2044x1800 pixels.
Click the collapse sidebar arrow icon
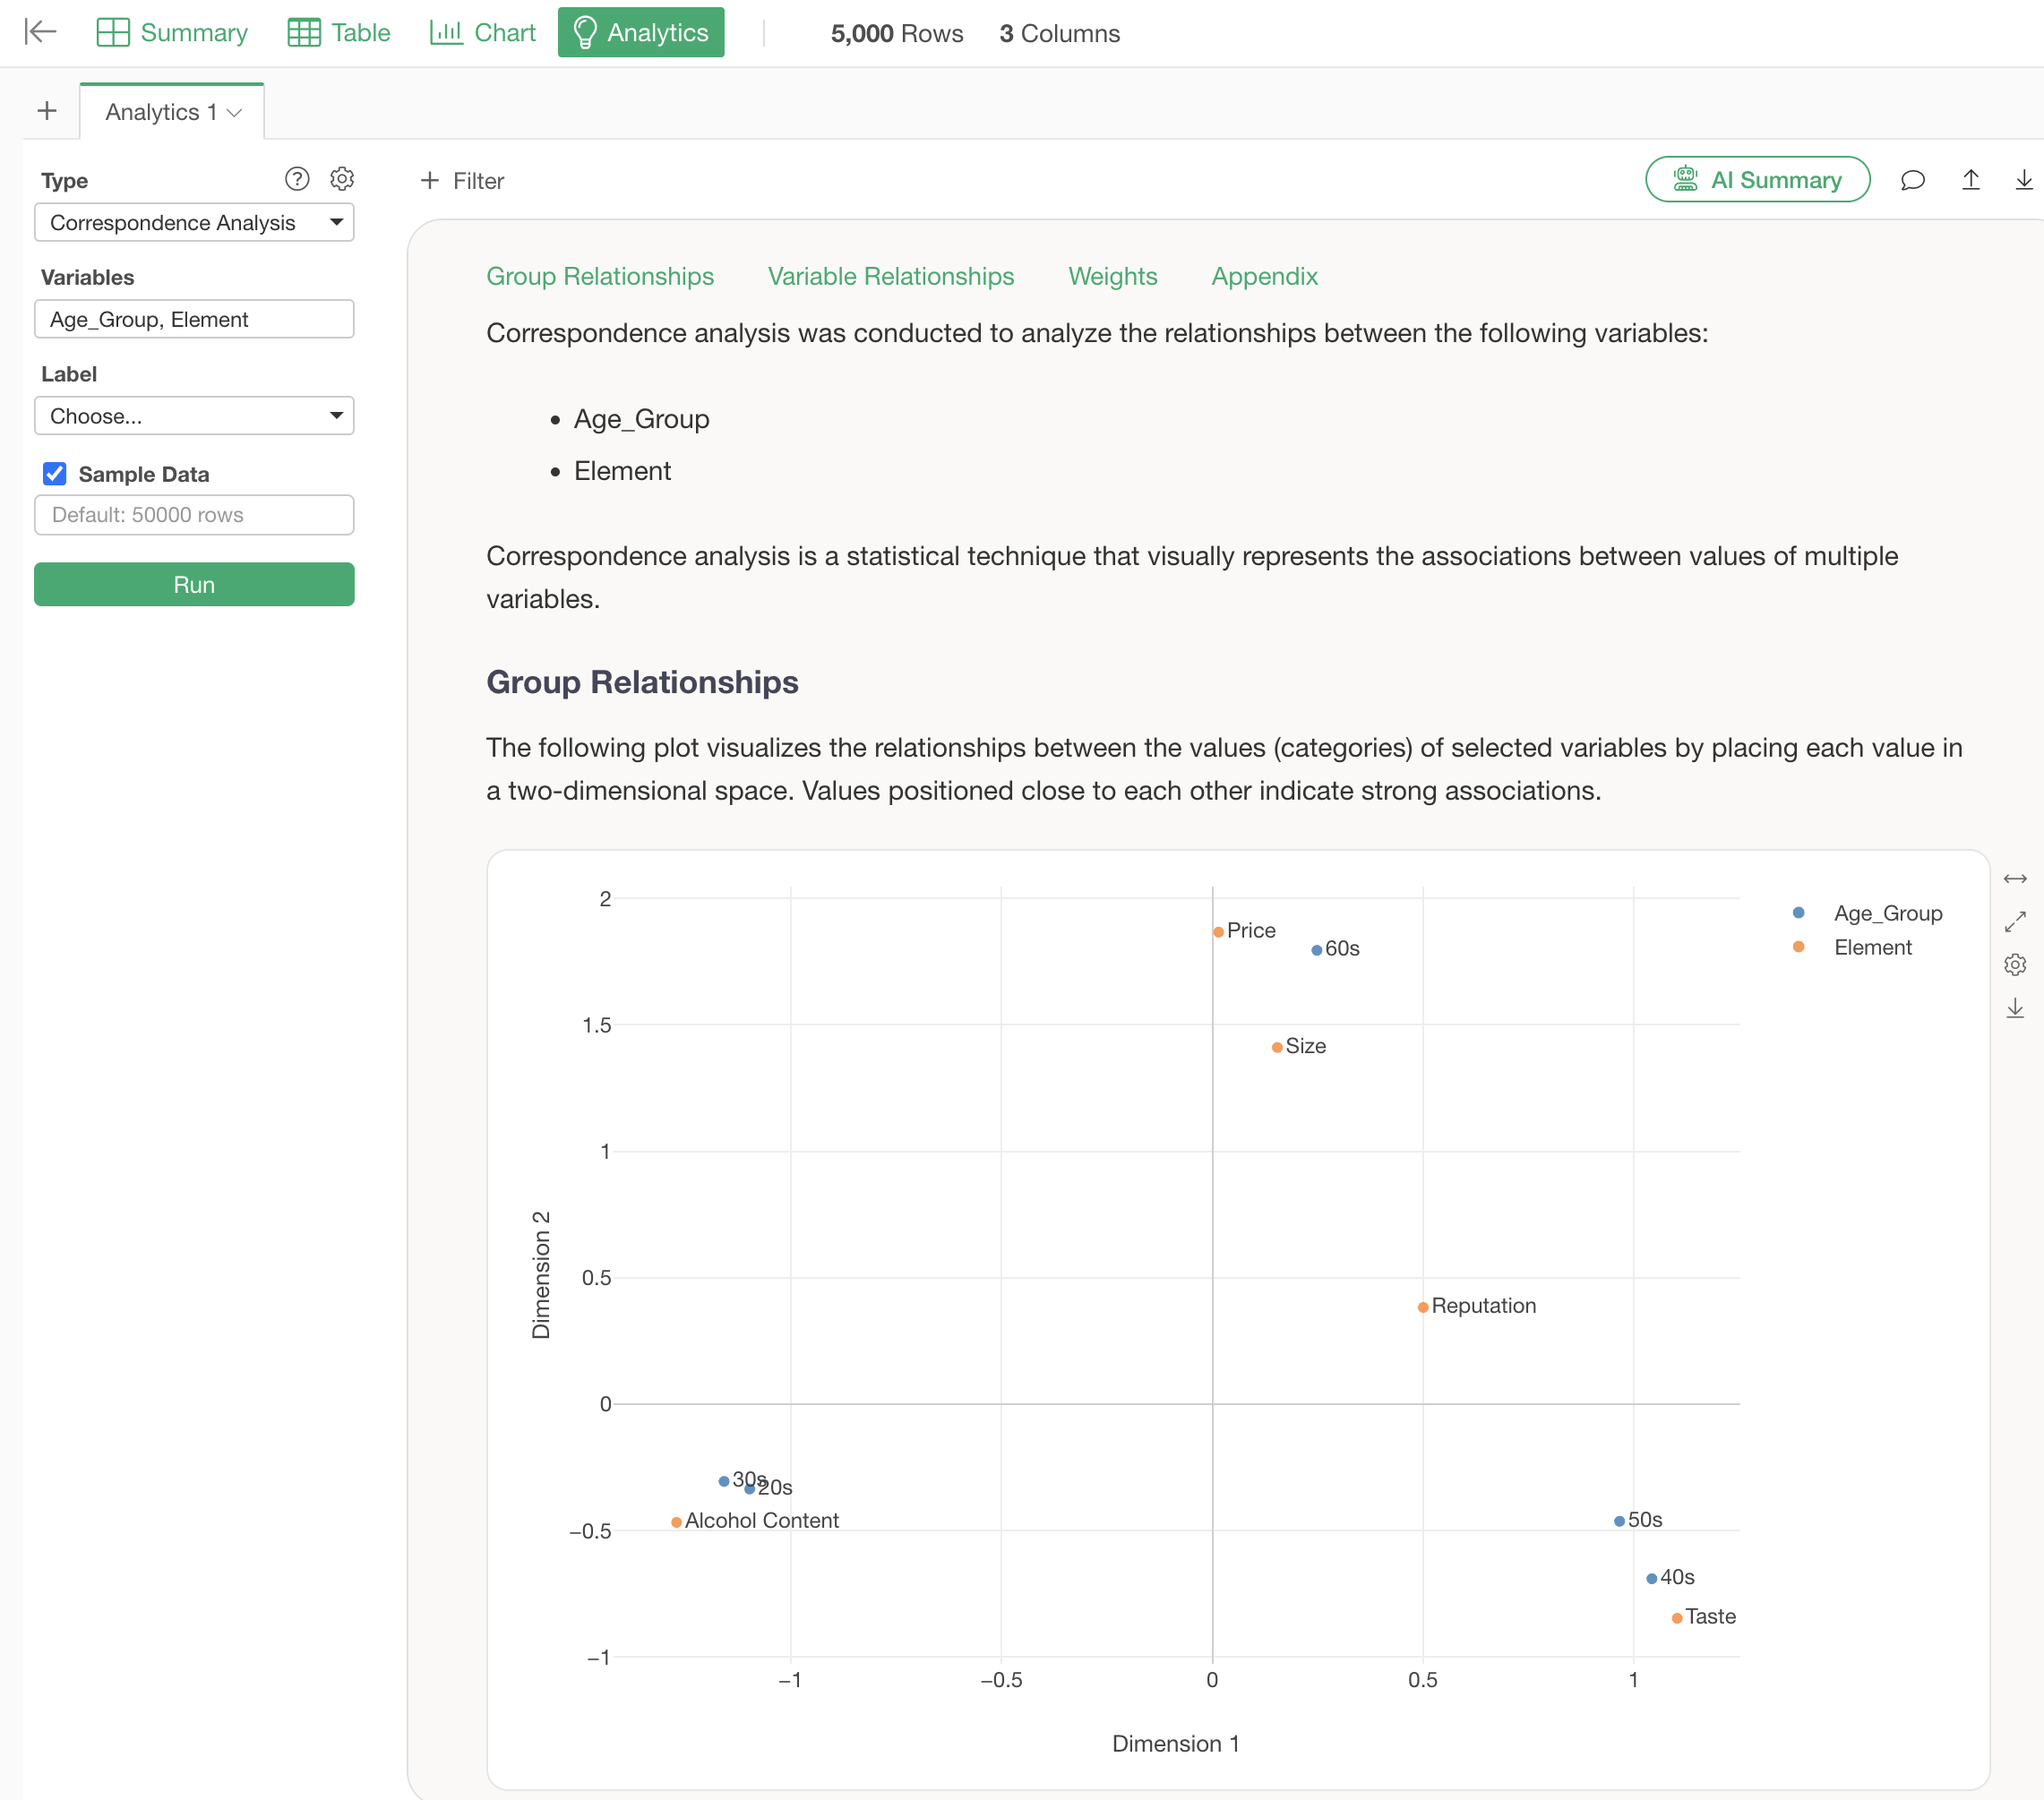[40, 32]
